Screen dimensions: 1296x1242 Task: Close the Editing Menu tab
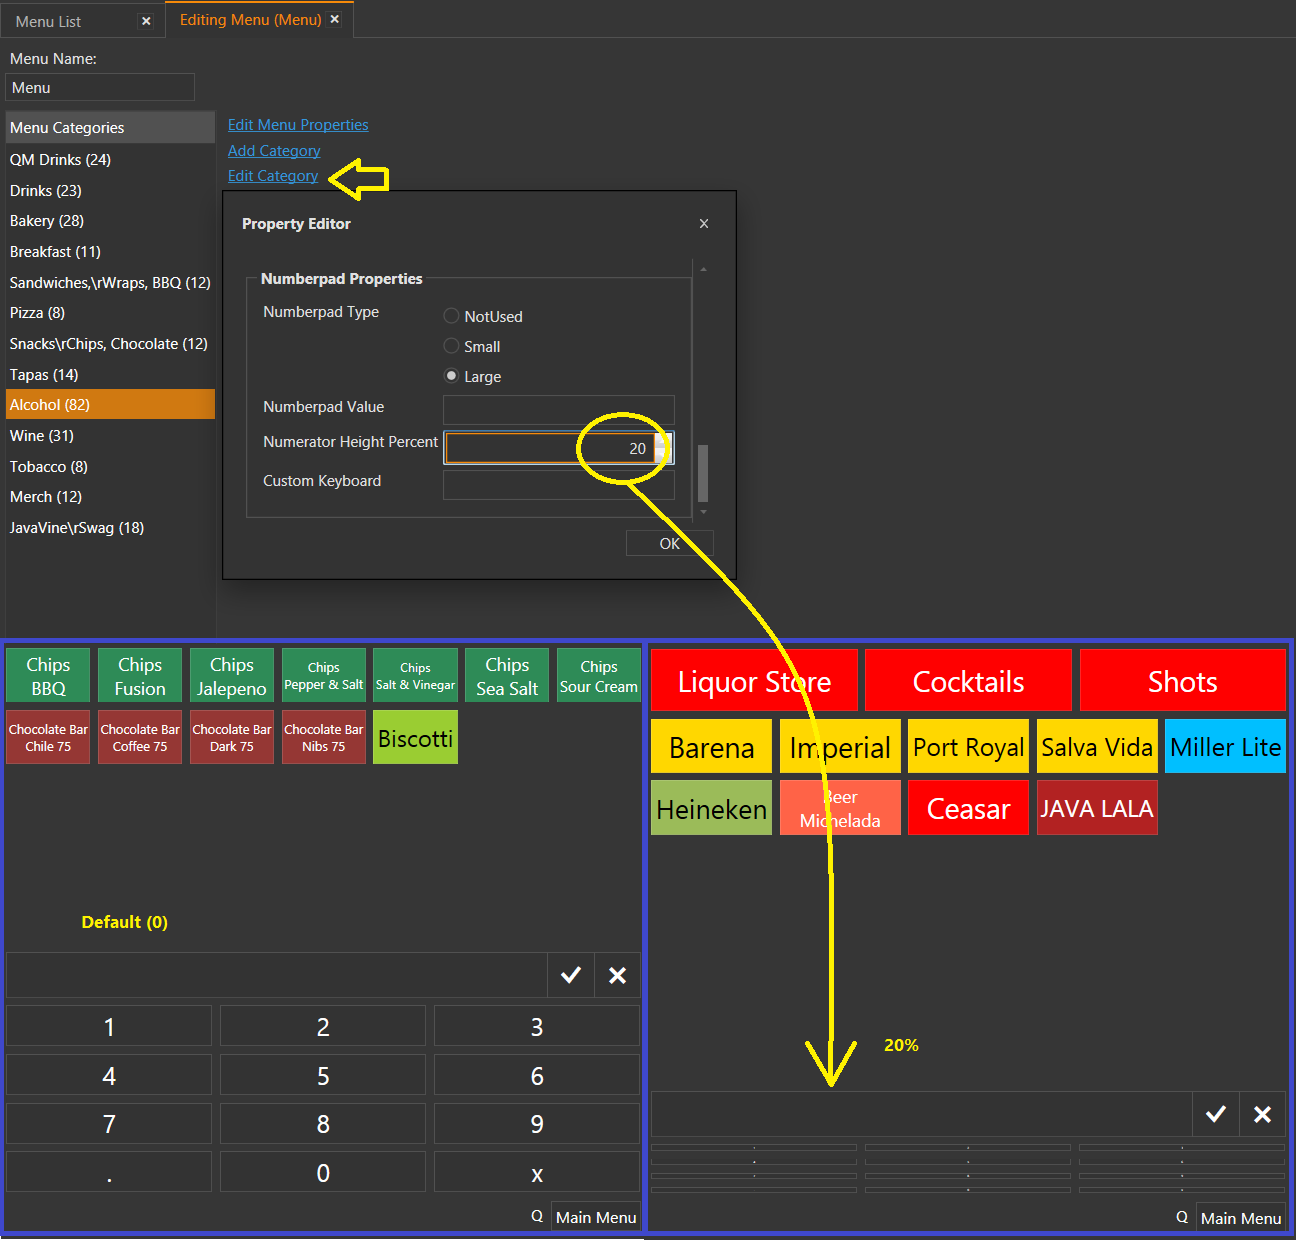[335, 19]
